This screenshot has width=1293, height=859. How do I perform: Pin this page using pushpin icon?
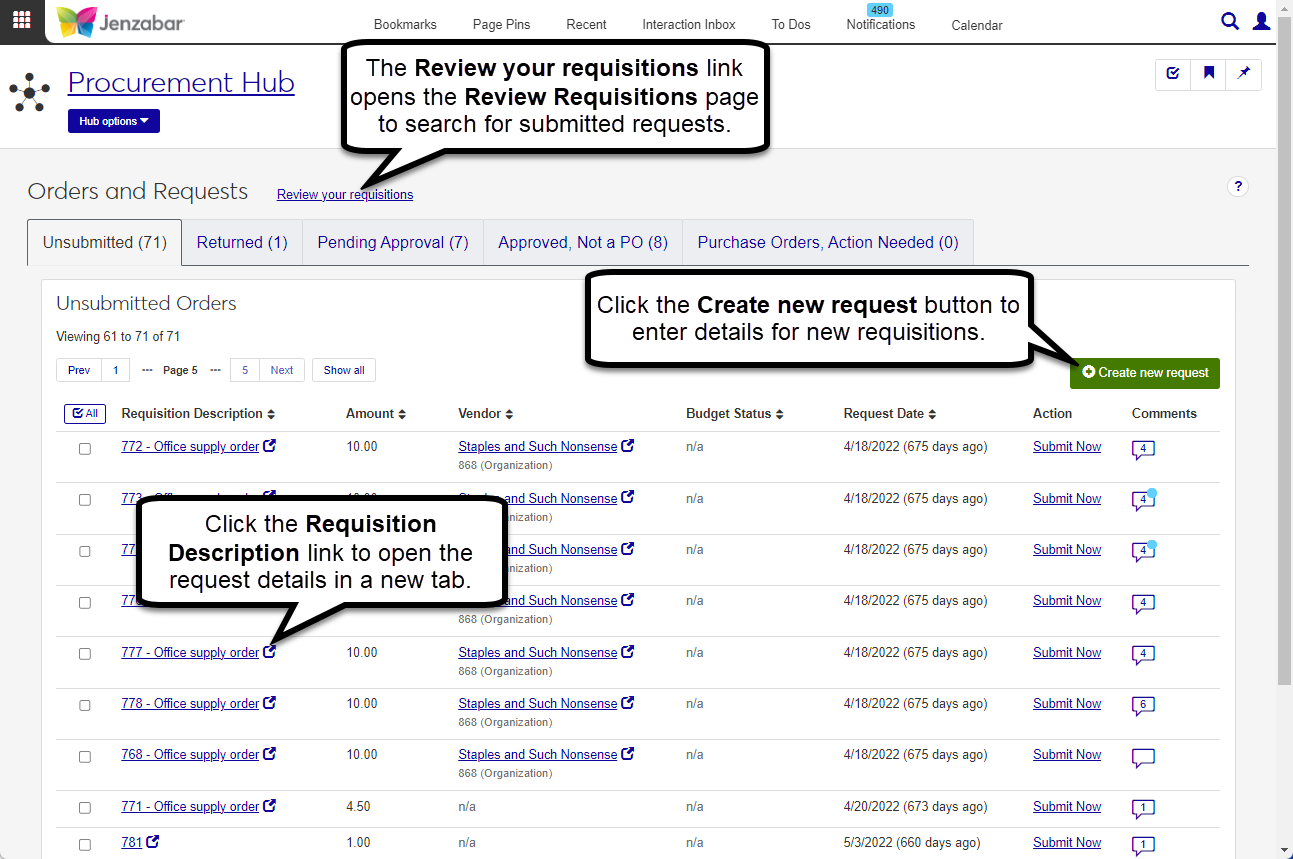tap(1244, 74)
